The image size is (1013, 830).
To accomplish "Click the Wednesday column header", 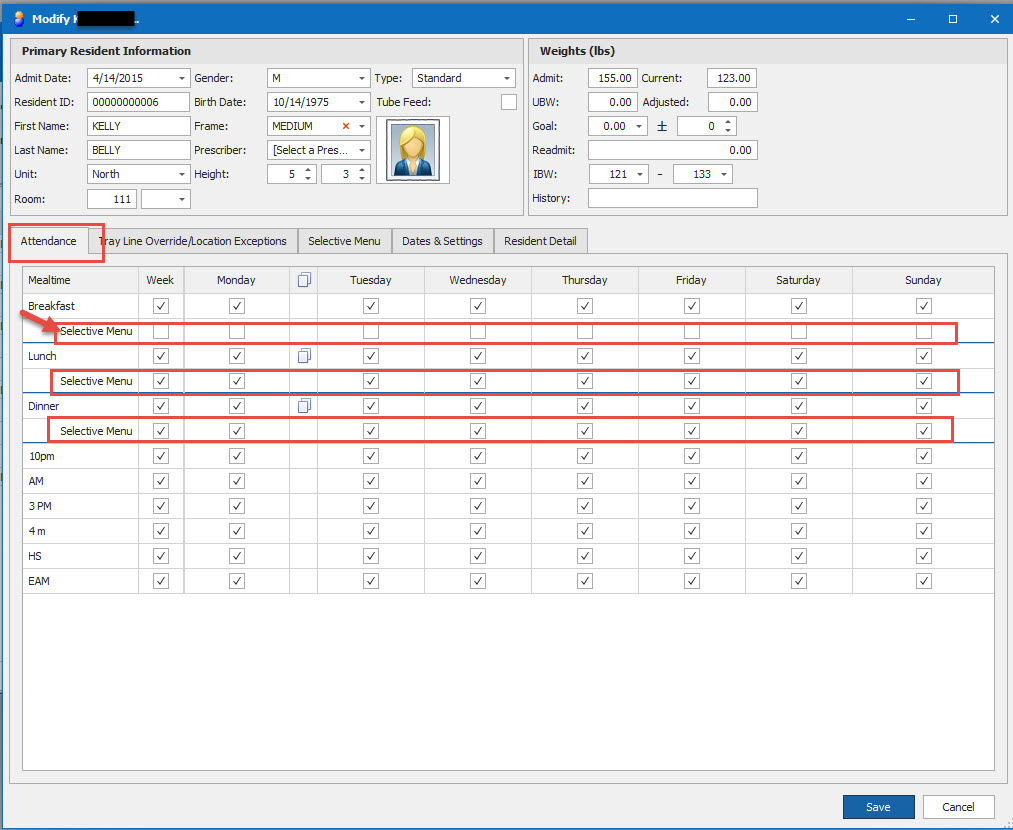I will point(477,280).
